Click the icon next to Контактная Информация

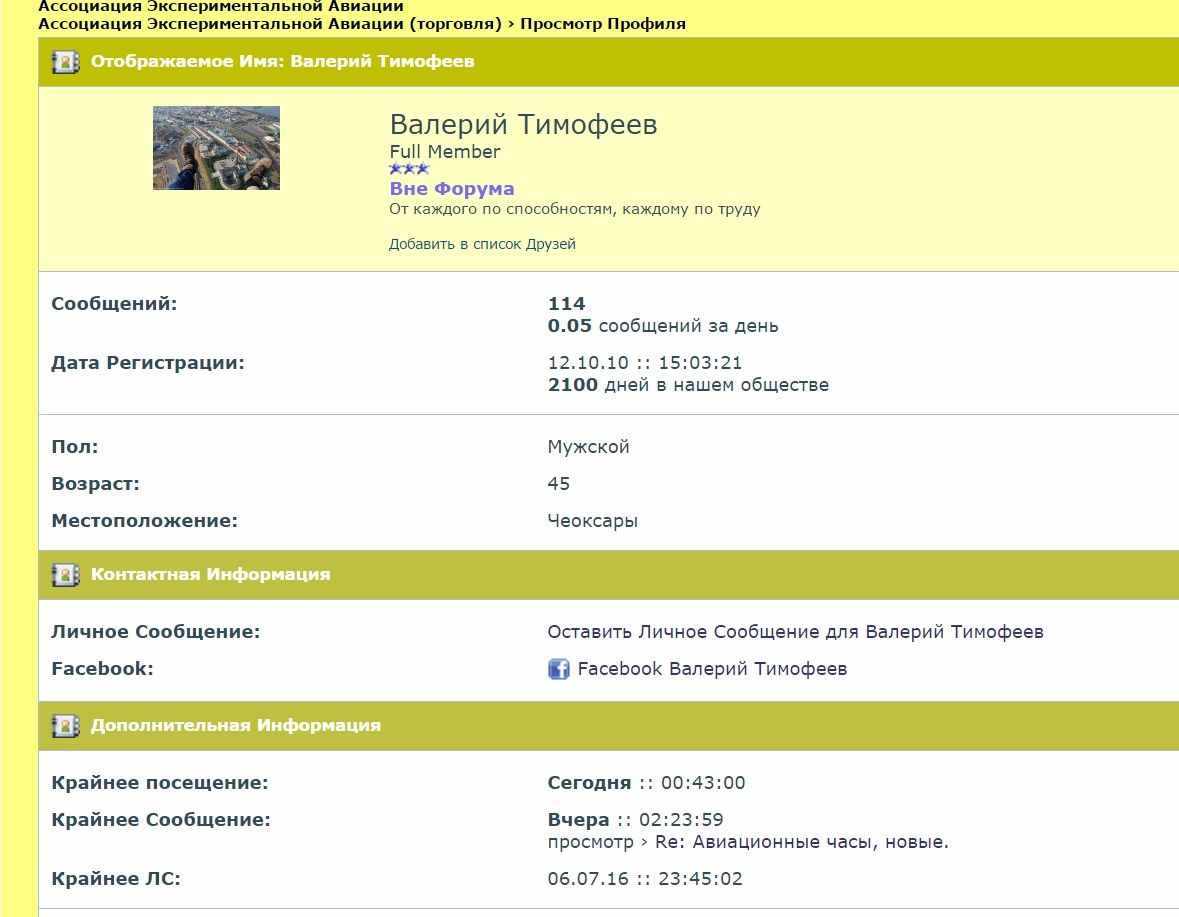[x=65, y=575]
